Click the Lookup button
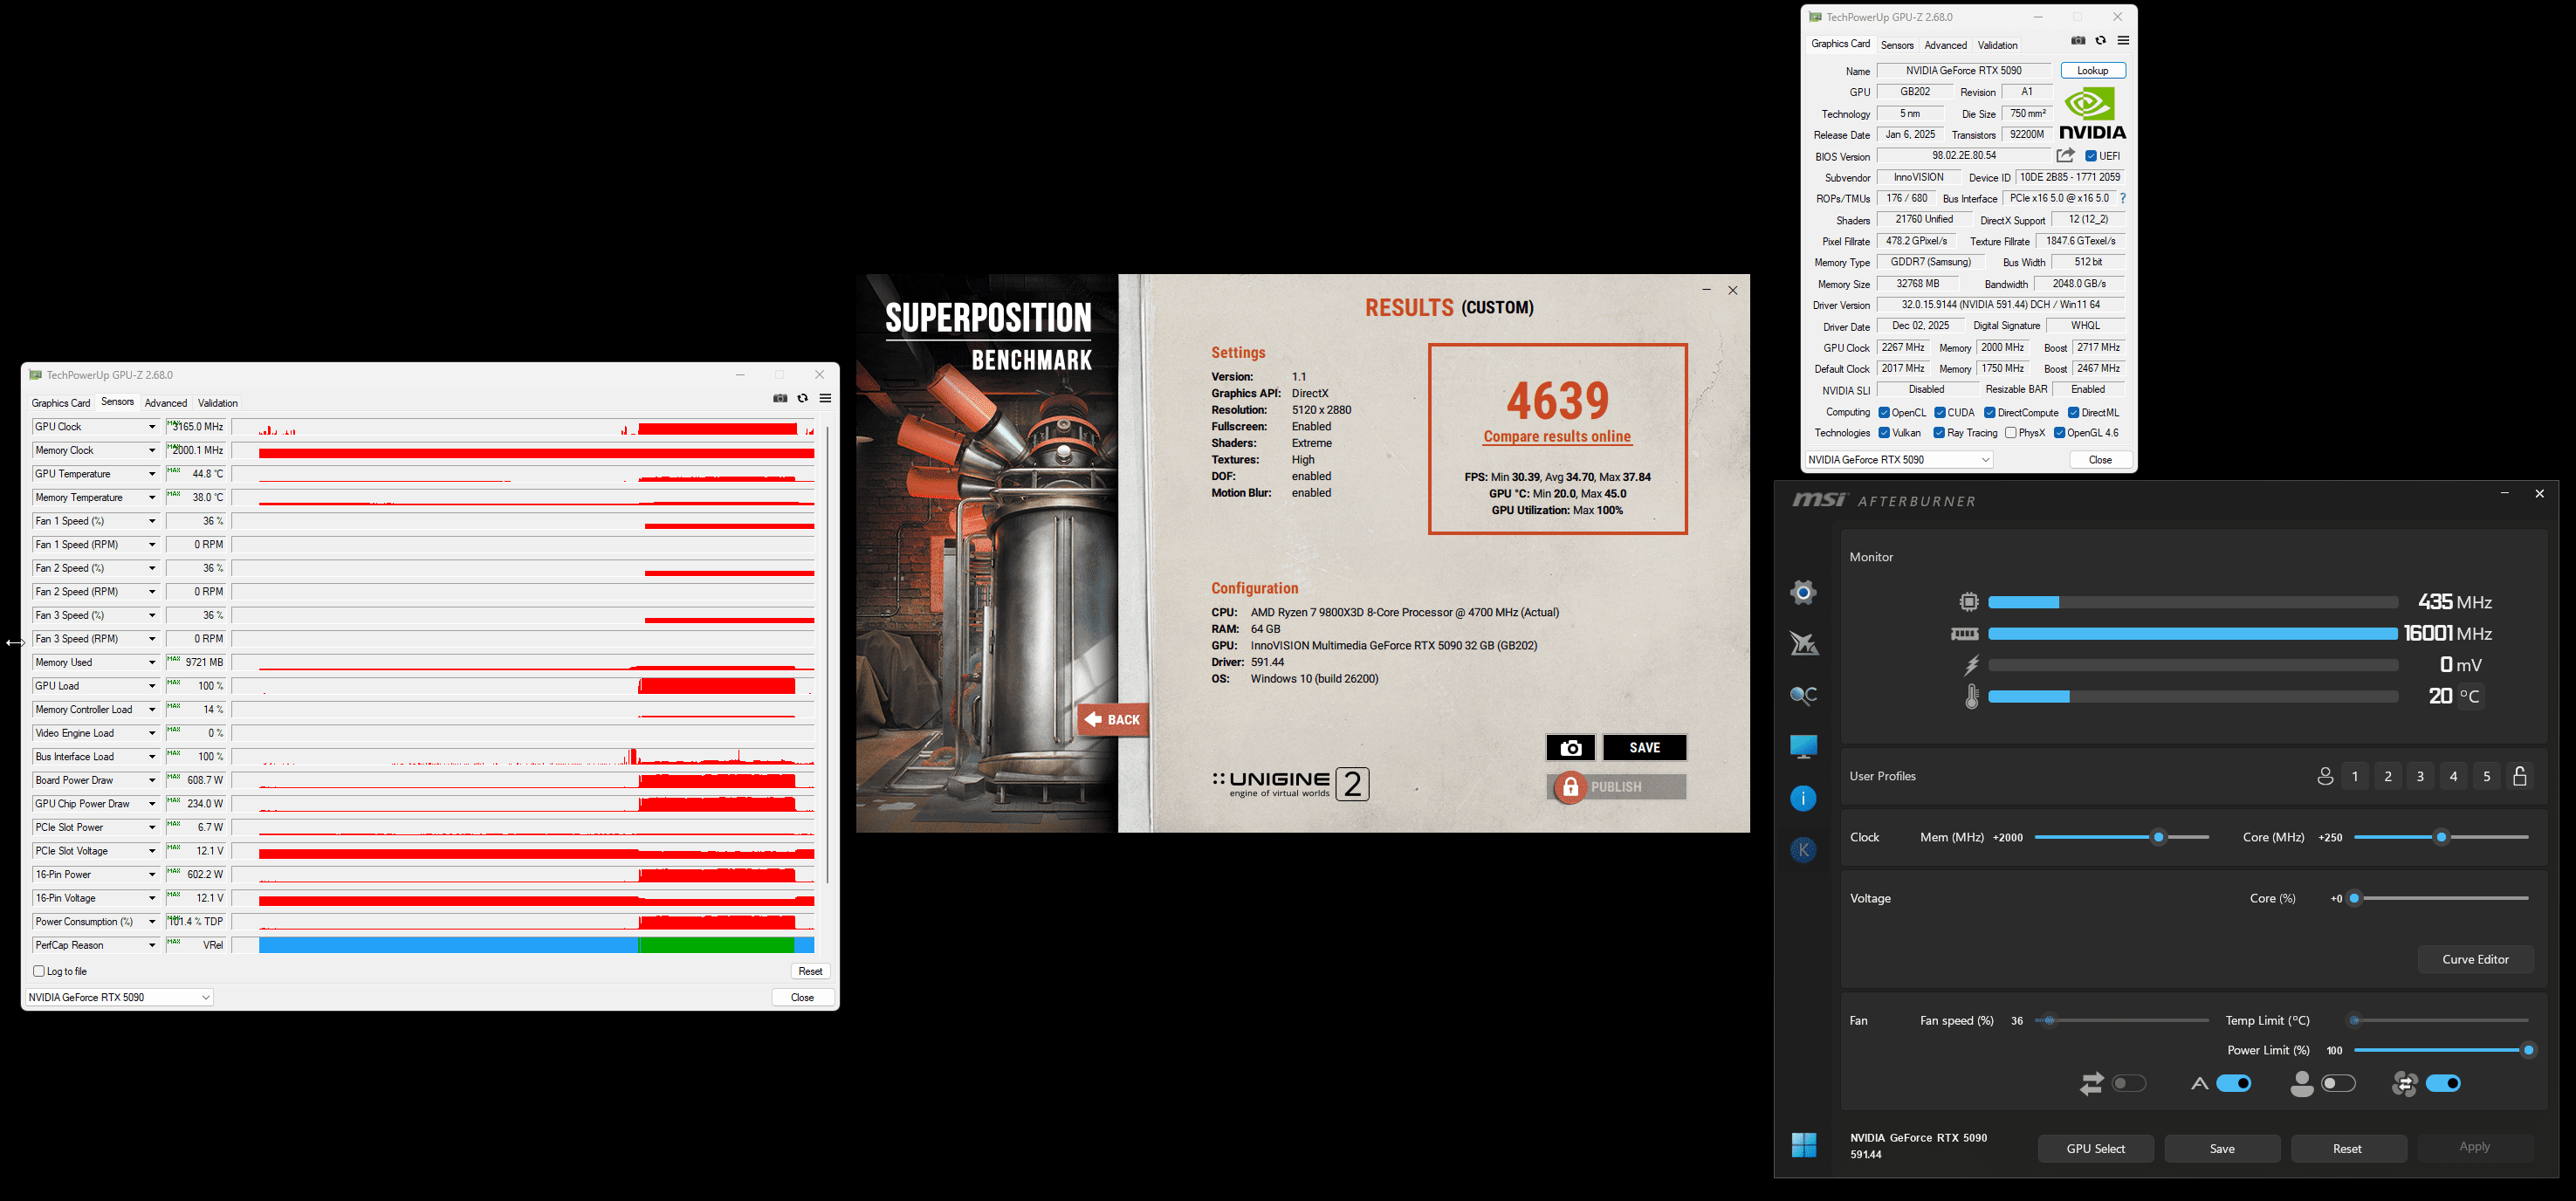Screen dimensions: 2576x1201 pos(2092,70)
